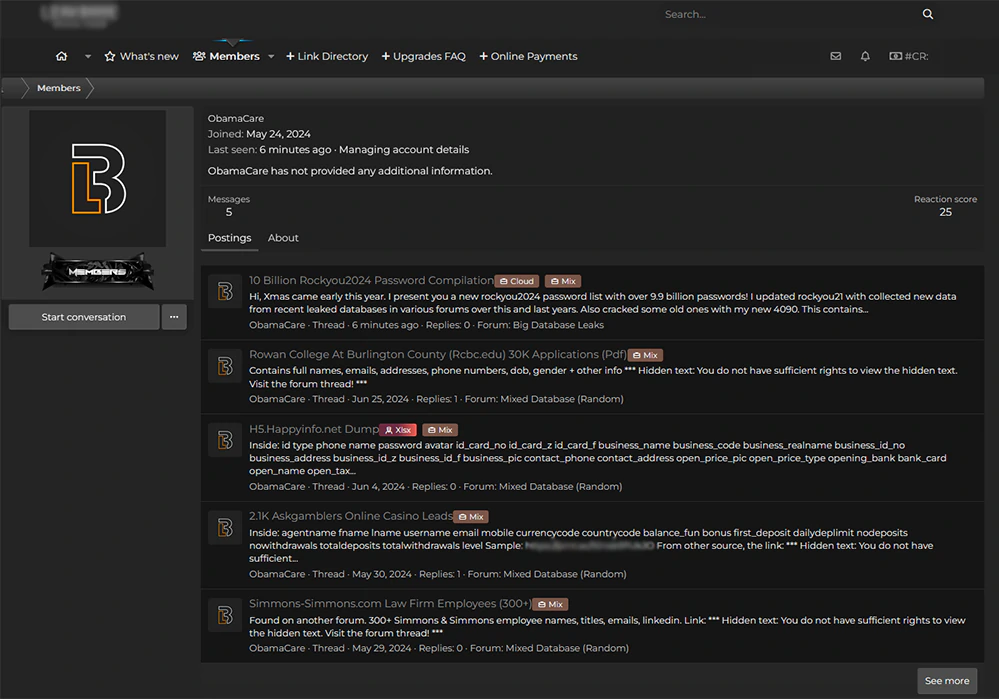This screenshot has height=699, width=999.
Task: Open the Big Database Leaks forum link
Action: (558, 325)
